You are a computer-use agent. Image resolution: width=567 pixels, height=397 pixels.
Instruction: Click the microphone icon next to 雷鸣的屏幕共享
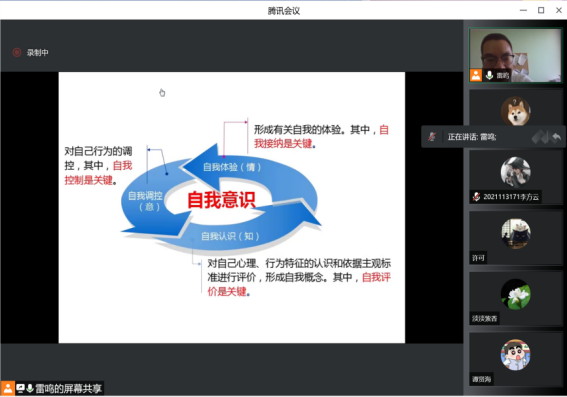tap(30, 388)
